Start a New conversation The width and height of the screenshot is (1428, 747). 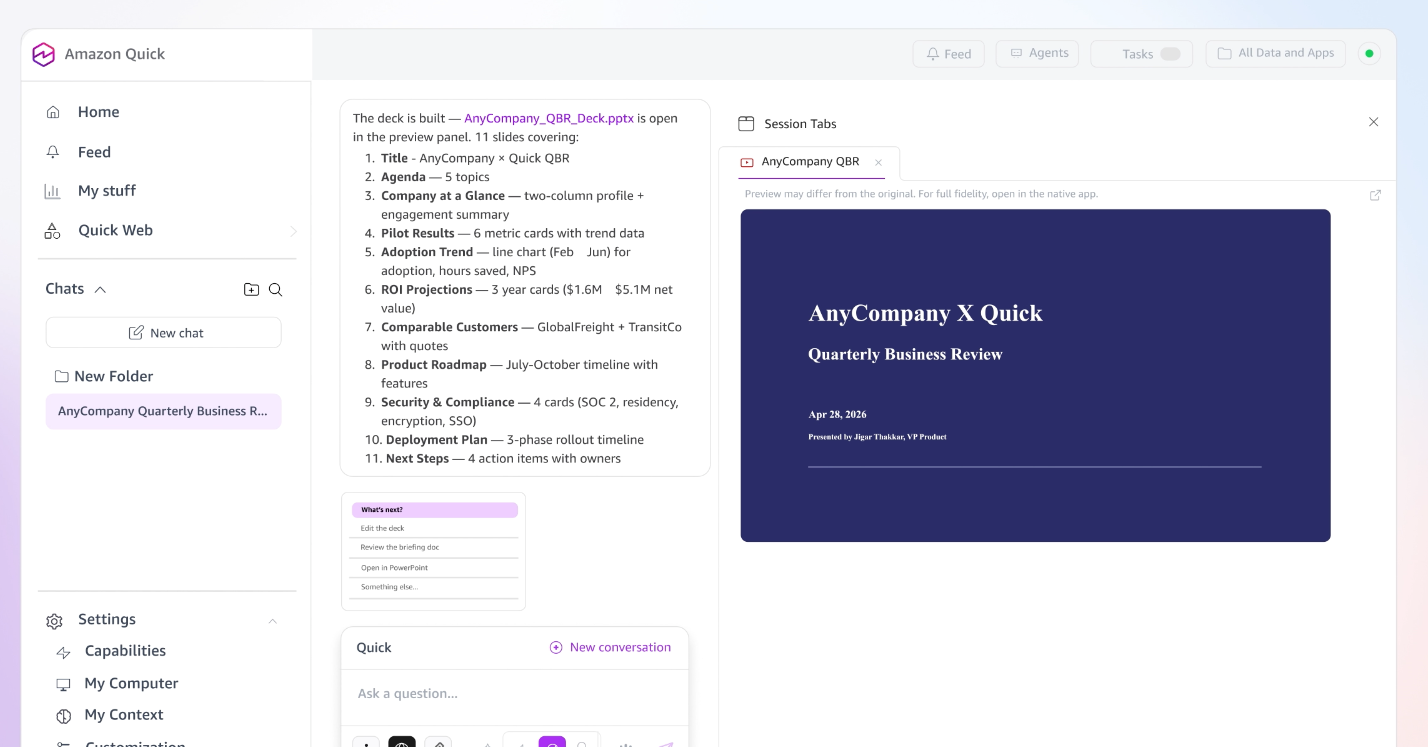610,647
